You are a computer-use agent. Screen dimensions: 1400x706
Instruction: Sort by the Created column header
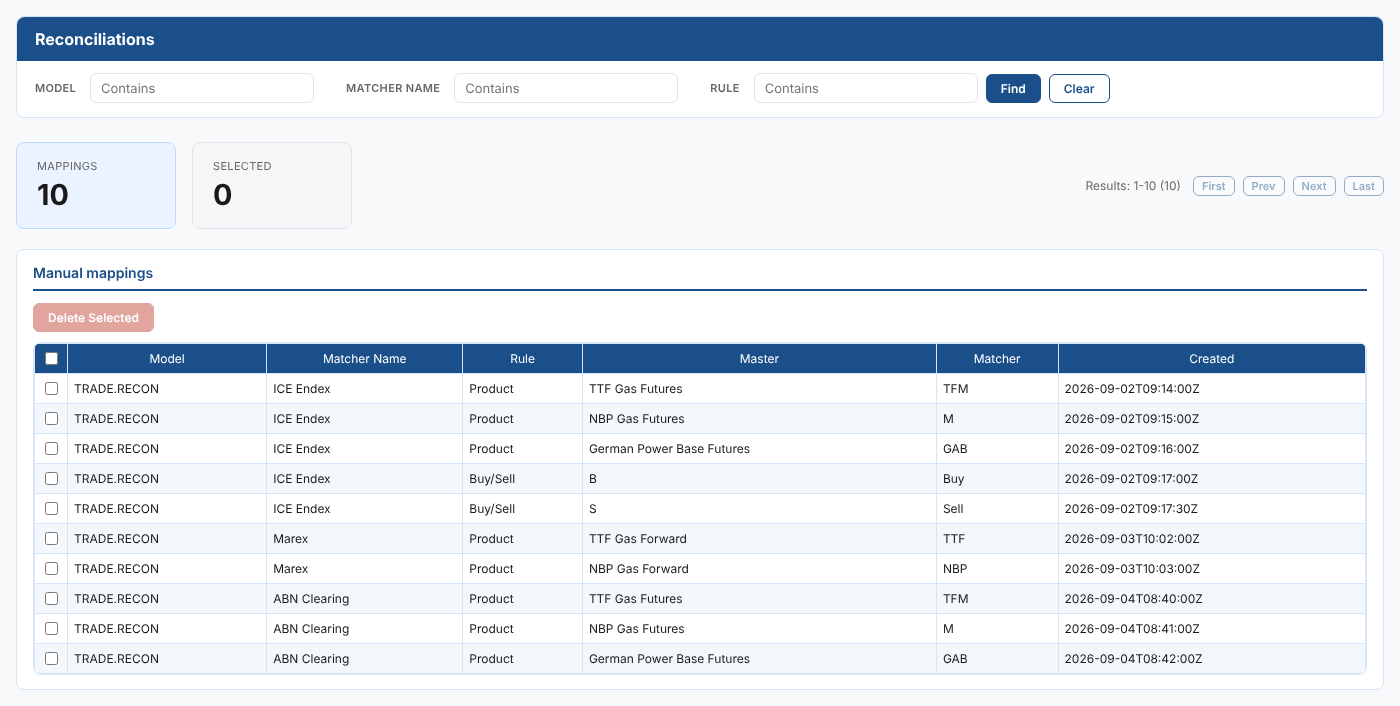pyautogui.click(x=1212, y=359)
